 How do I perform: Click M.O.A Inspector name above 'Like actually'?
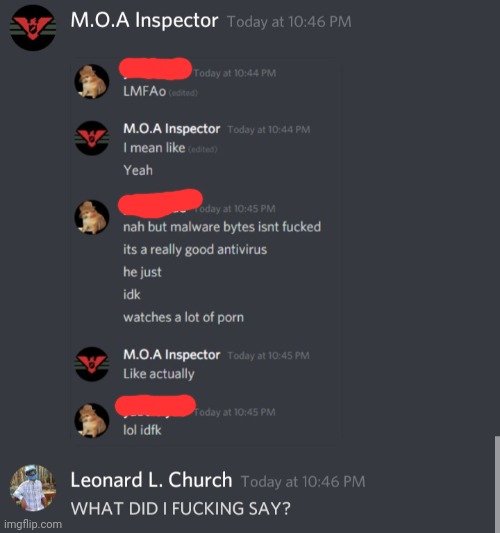click(x=172, y=355)
